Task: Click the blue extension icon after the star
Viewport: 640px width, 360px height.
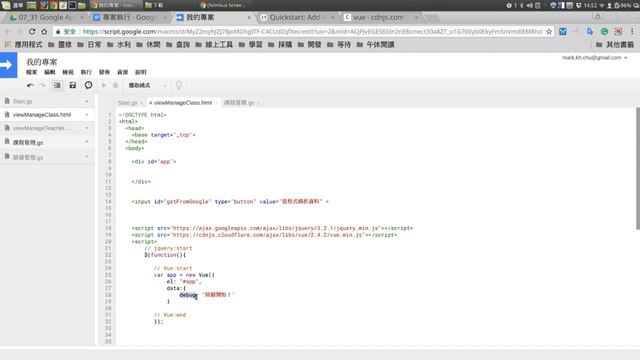Action: pyautogui.click(x=563, y=31)
